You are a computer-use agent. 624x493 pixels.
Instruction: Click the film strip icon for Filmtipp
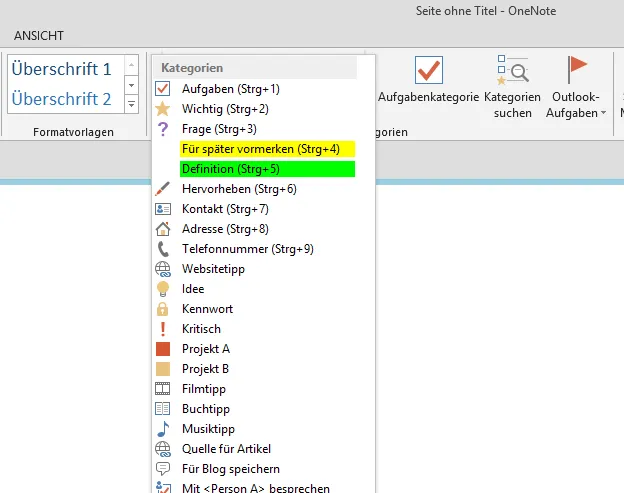(x=162, y=389)
